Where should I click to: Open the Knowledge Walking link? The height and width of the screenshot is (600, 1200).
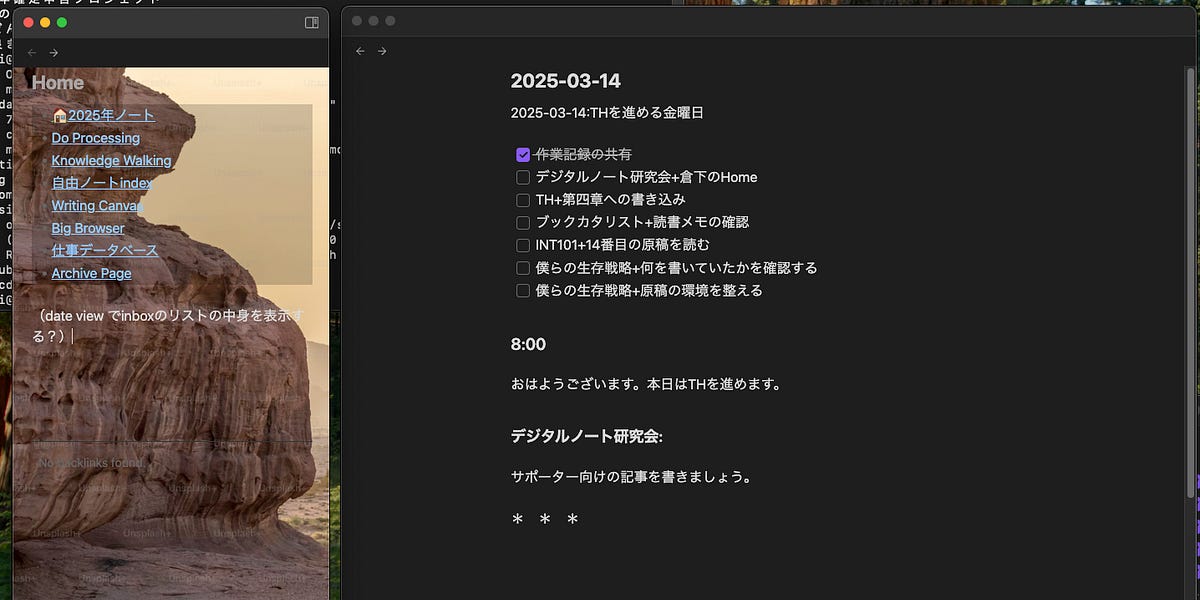click(112, 161)
